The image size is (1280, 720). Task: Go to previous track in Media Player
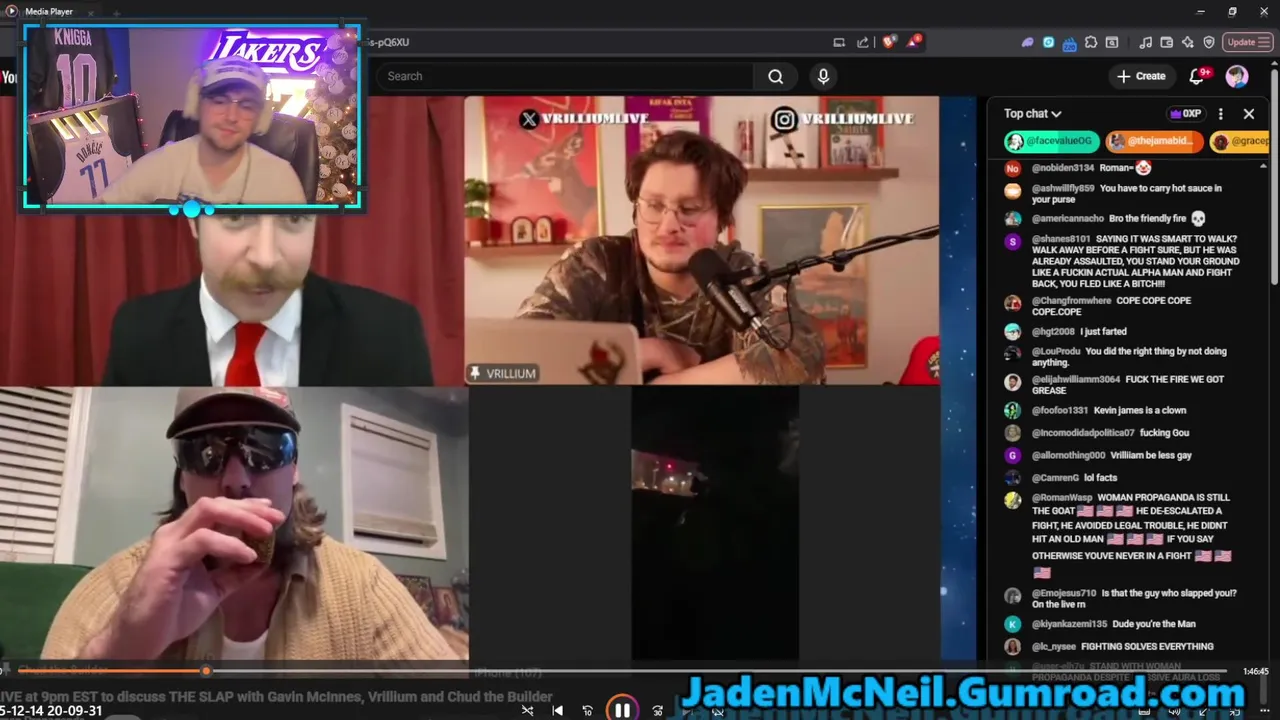[x=557, y=711]
